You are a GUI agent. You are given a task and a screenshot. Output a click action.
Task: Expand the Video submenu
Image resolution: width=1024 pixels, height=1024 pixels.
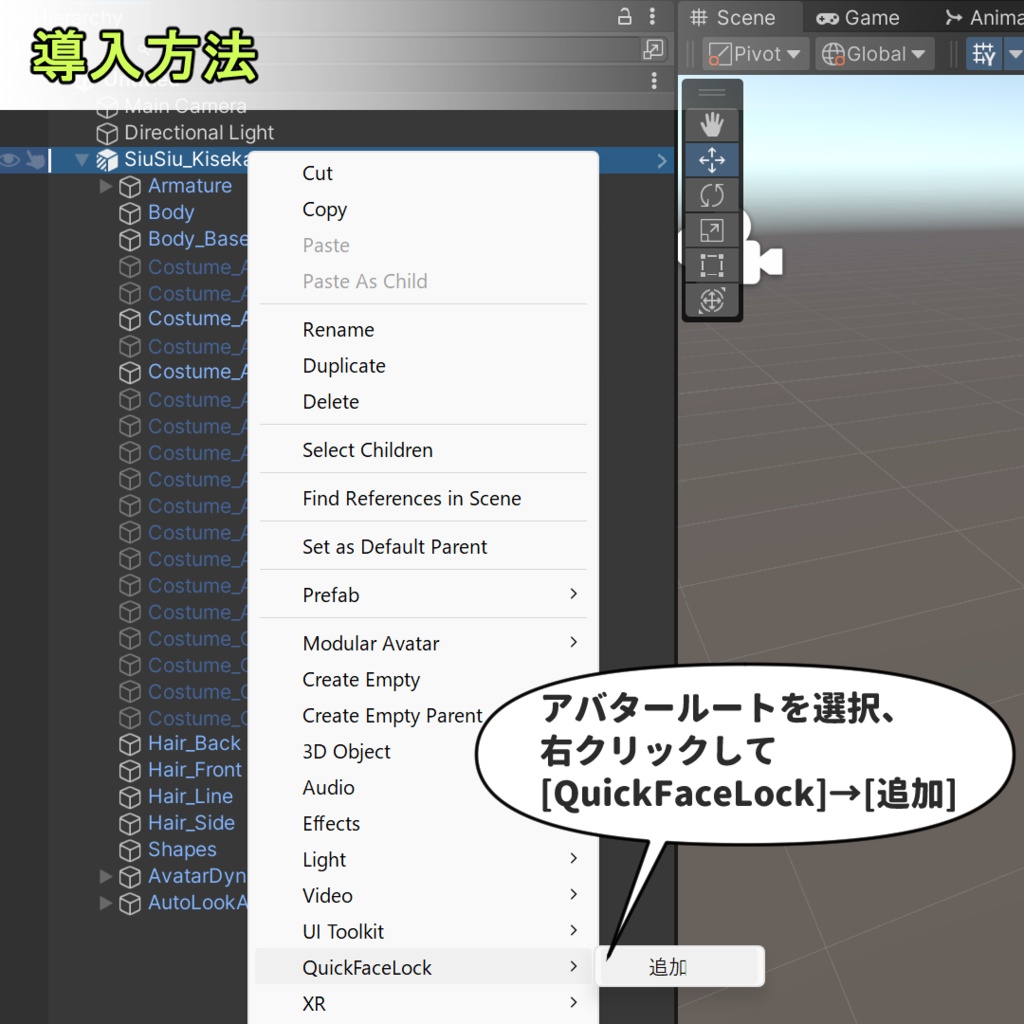423,895
